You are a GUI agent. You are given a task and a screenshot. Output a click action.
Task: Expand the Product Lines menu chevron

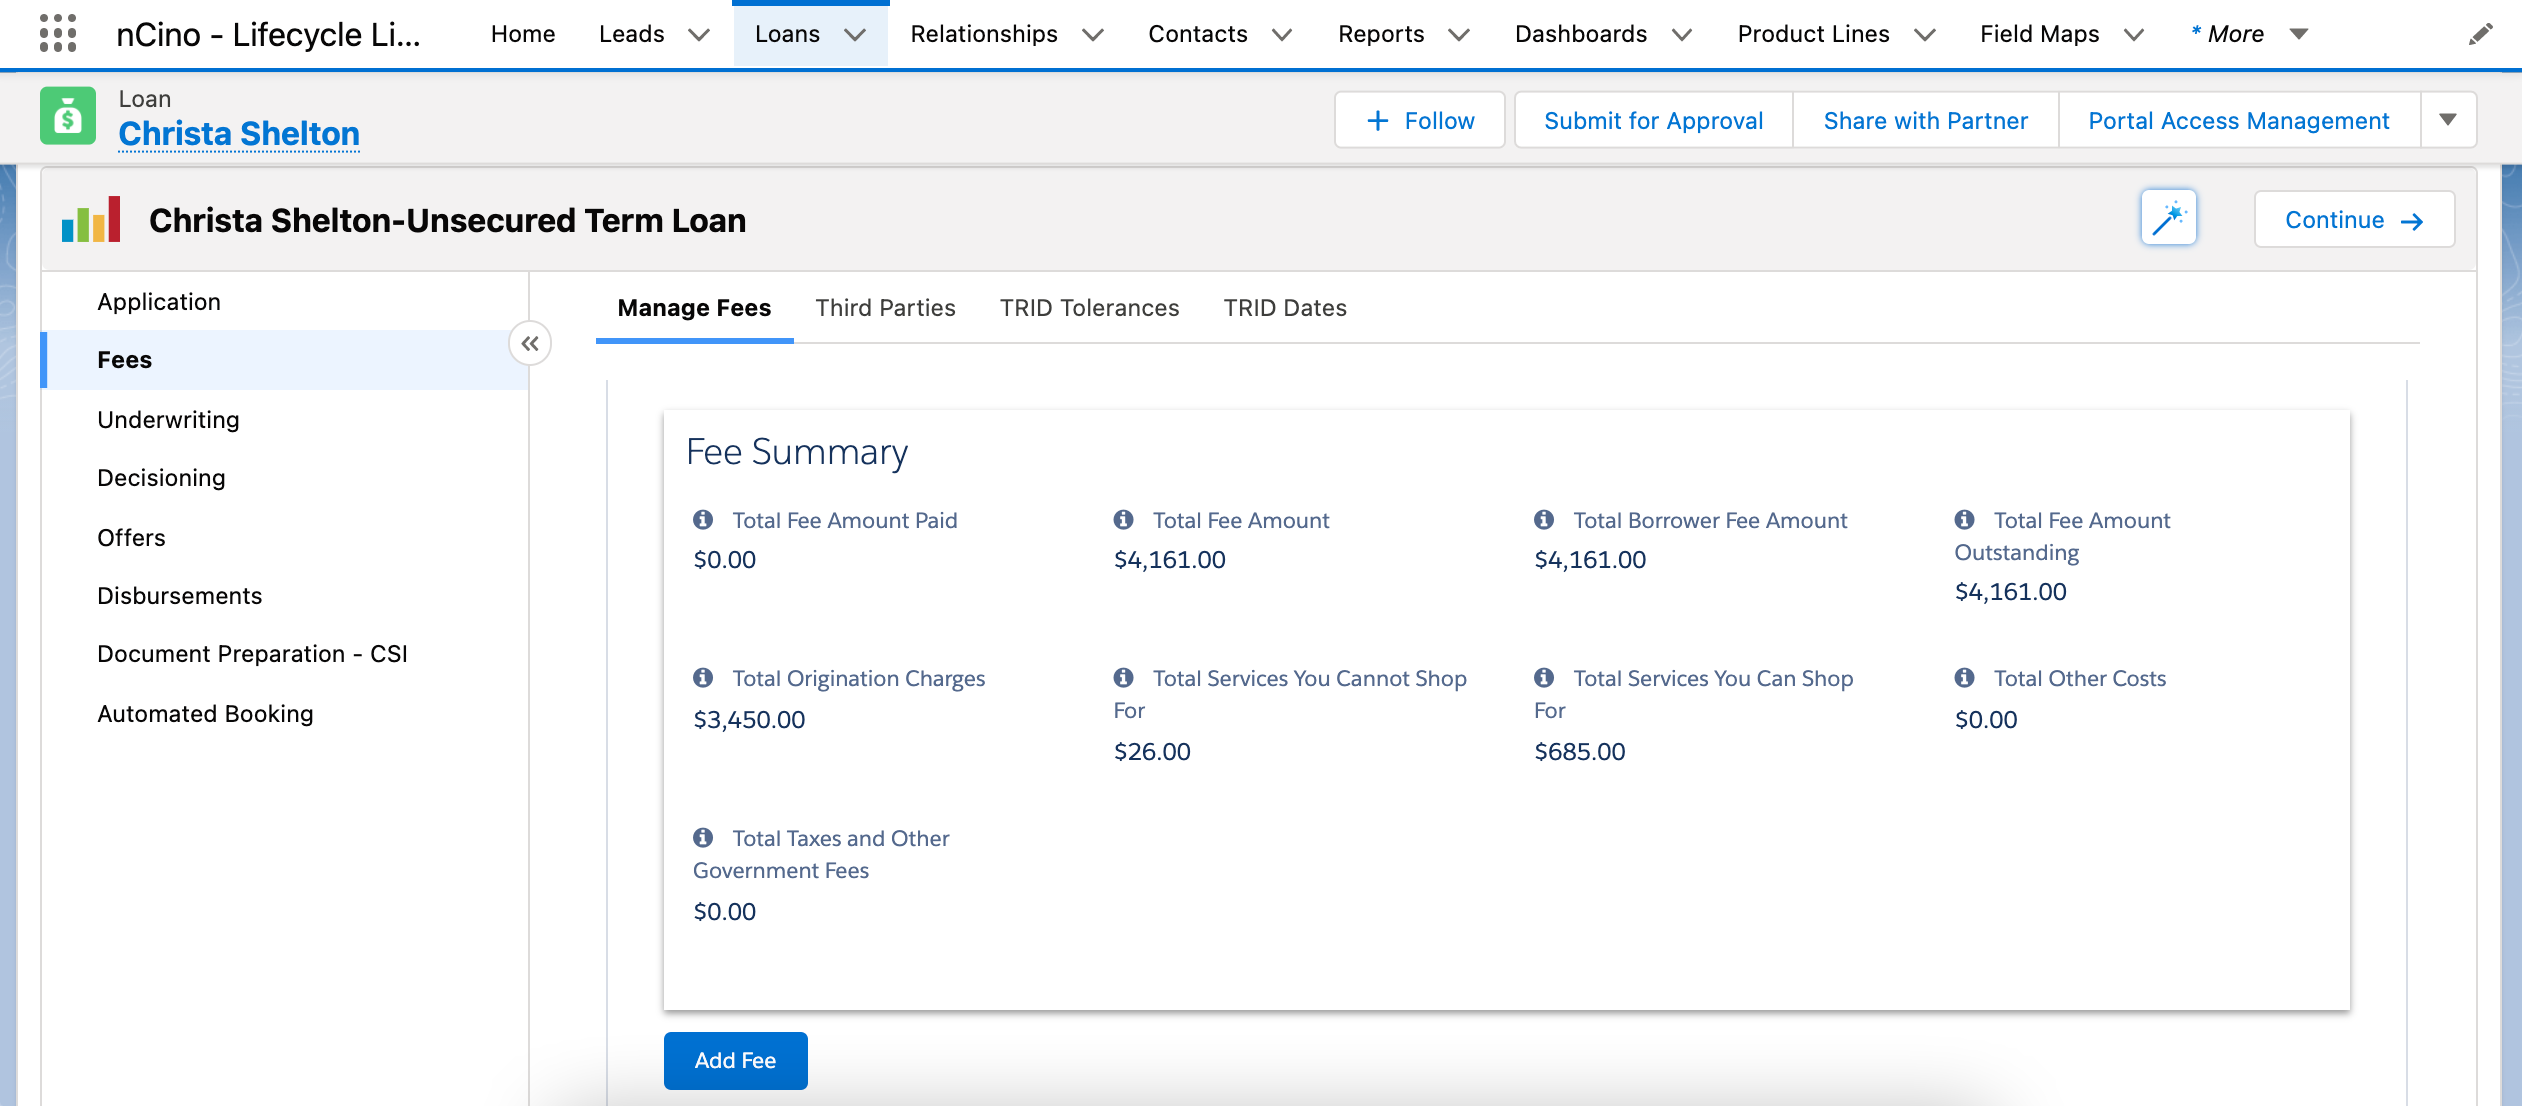click(1925, 35)
